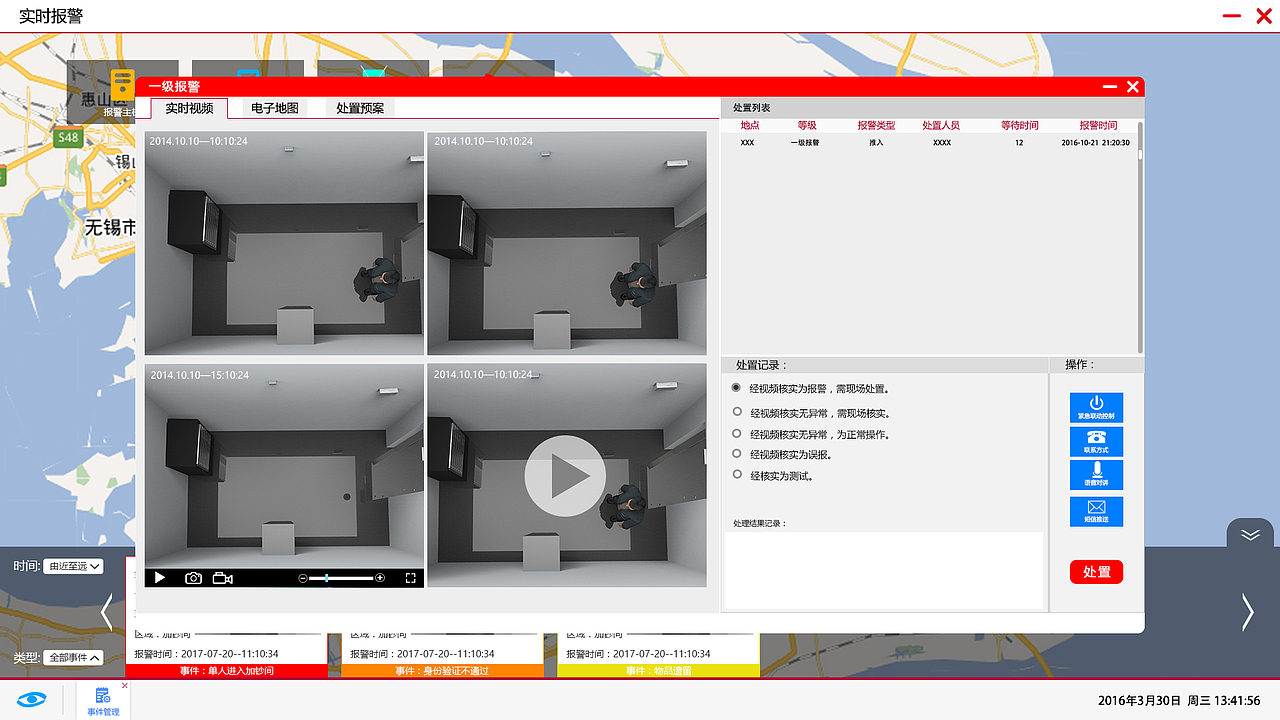Click the zoom-out minus icon in video controls
1280x720 pixels.
tap(303, 578)
